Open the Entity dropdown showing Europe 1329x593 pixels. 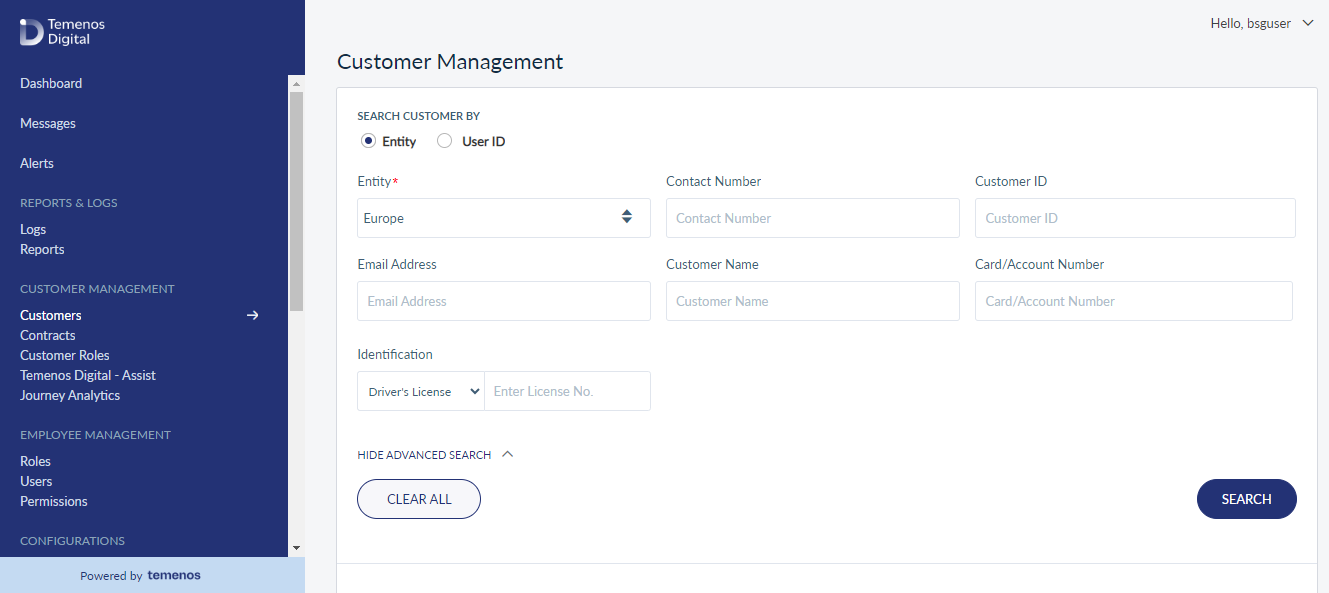(504, 218)
